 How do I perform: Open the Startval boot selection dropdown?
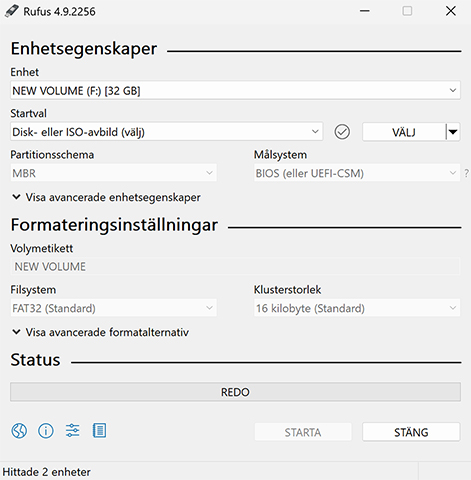point(166,132)
